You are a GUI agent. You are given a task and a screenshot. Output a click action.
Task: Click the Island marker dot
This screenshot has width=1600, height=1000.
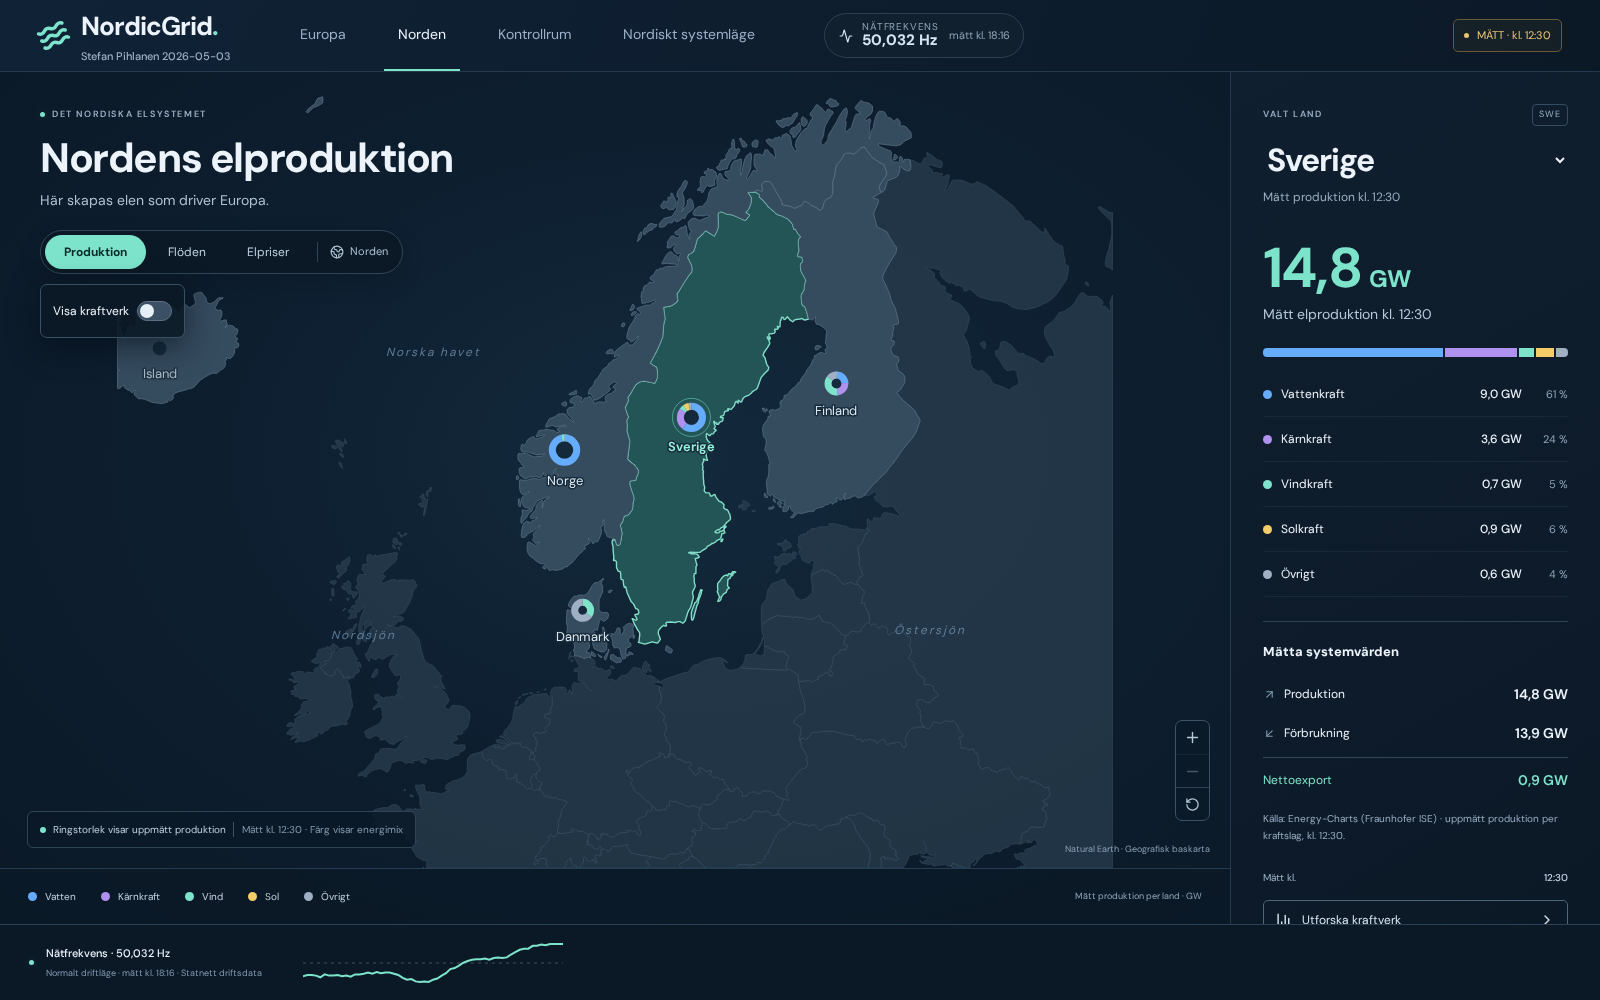tap(159, 348)
